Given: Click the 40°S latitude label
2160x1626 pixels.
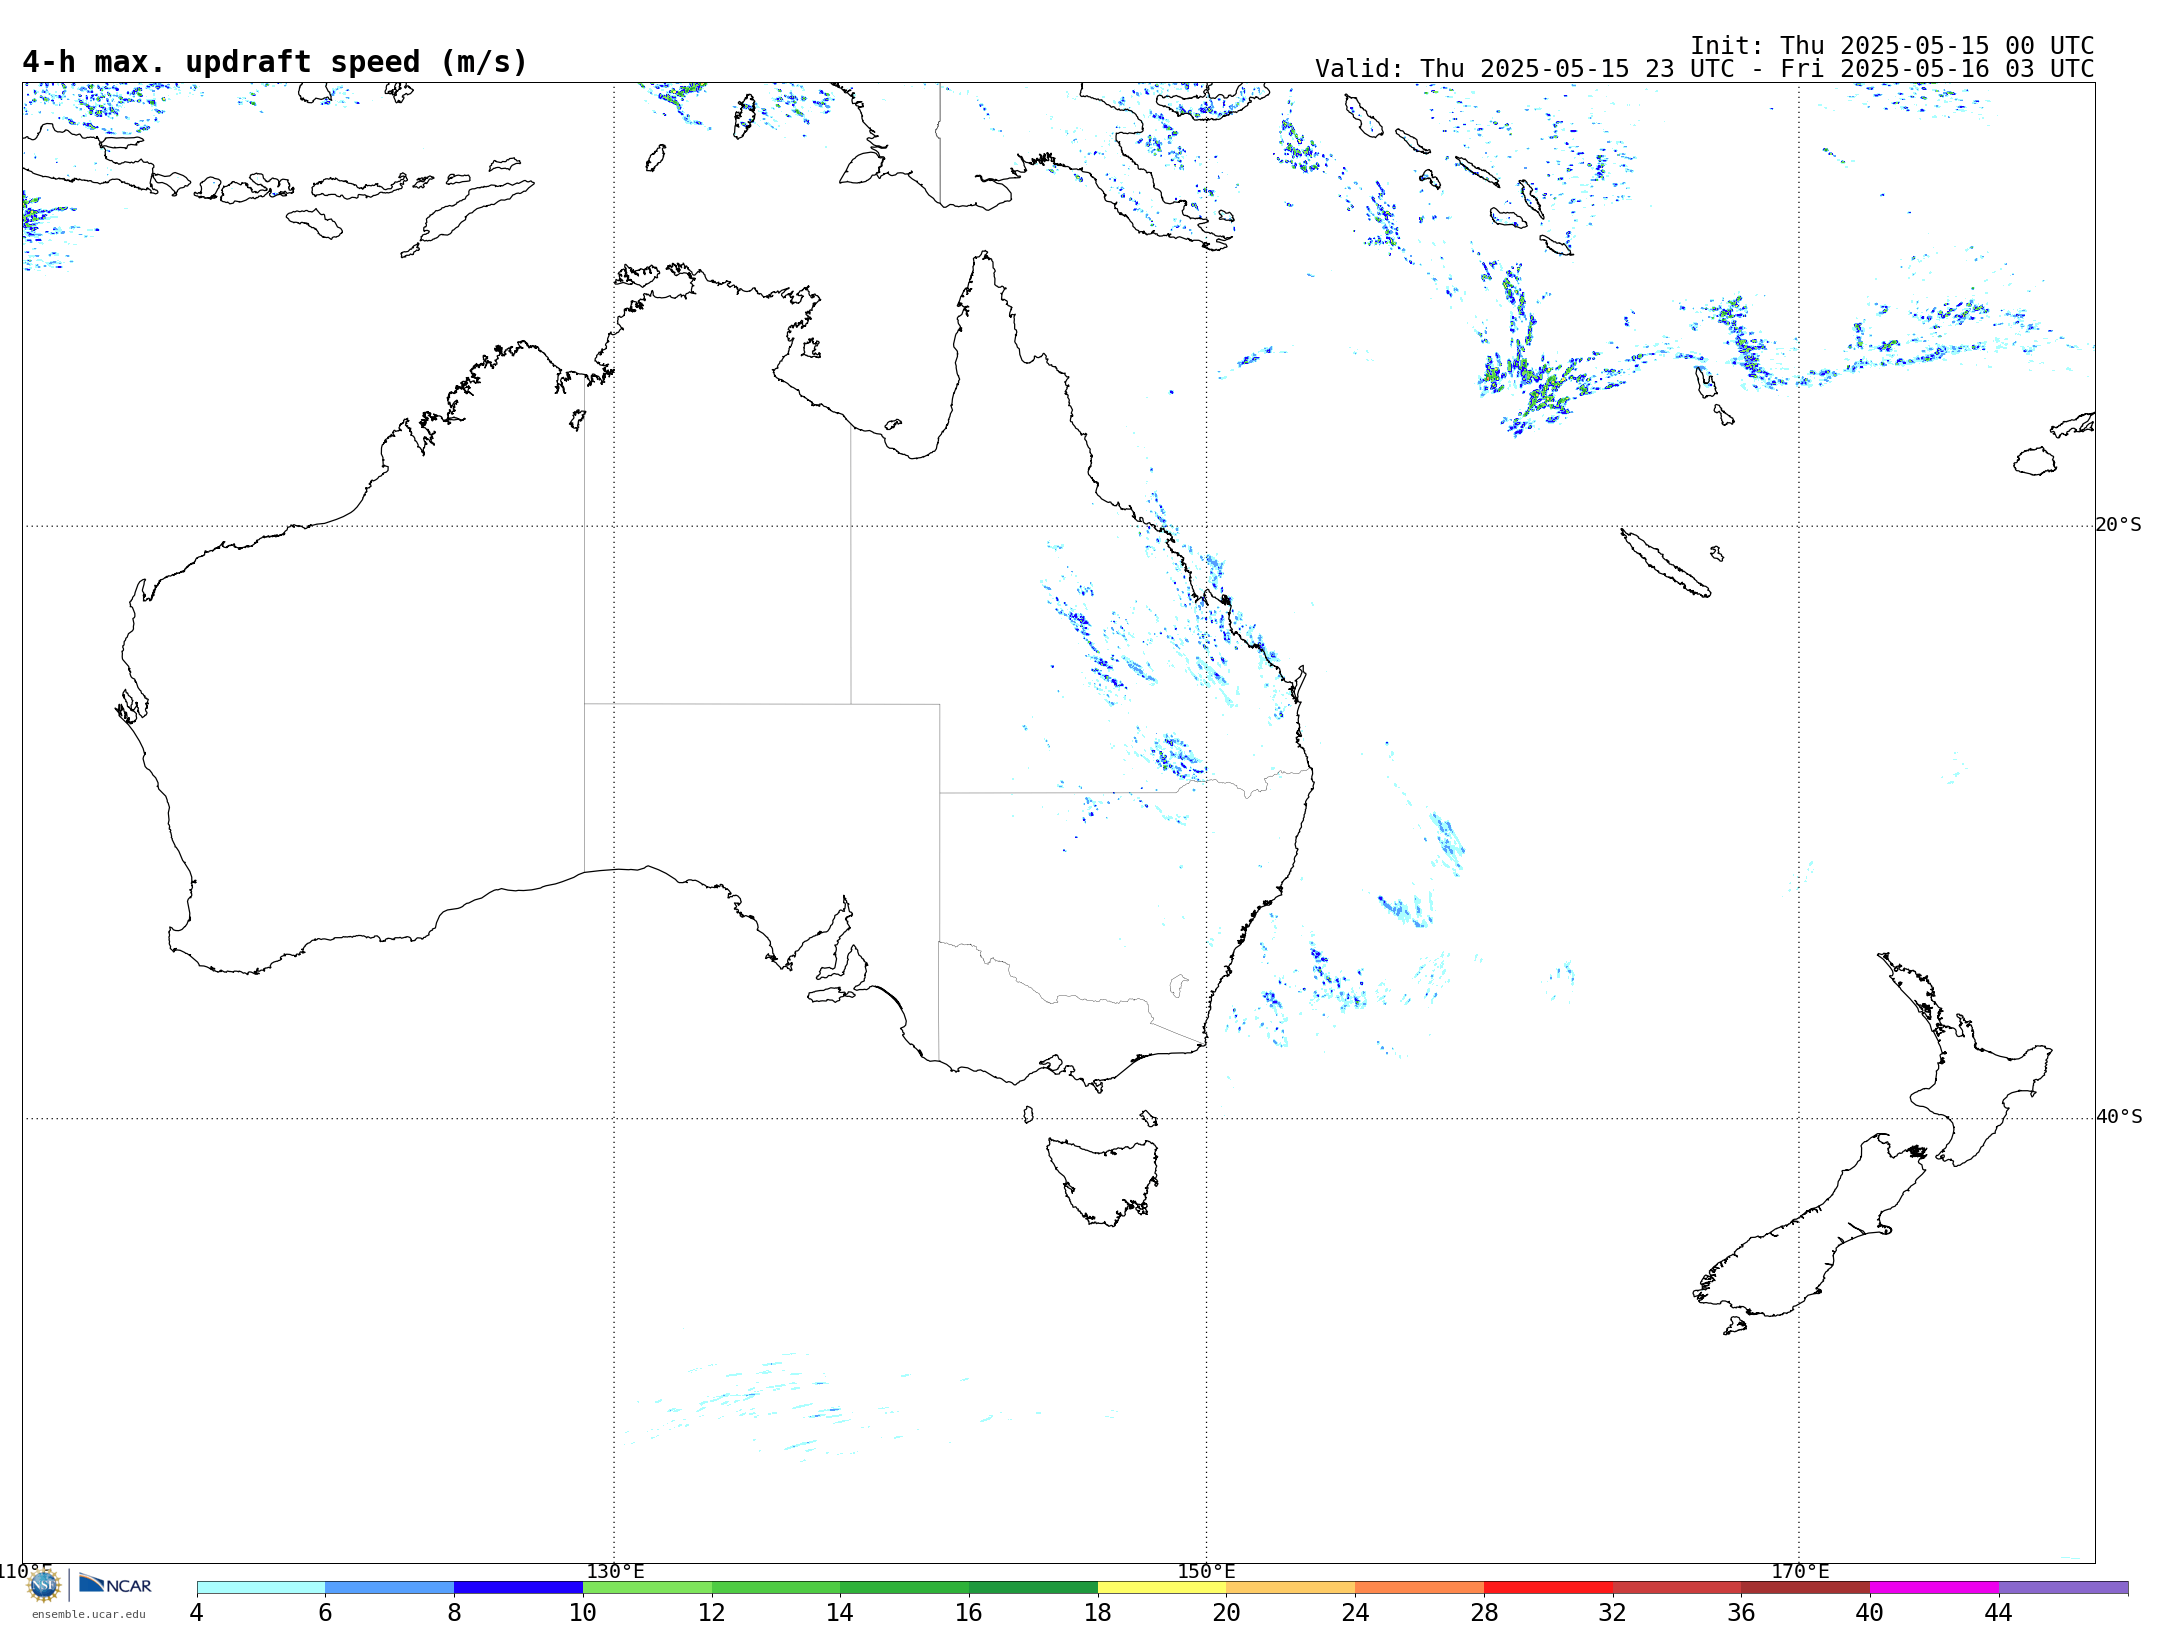Looking at the screenshot, I should (x=2118, y=1117).
